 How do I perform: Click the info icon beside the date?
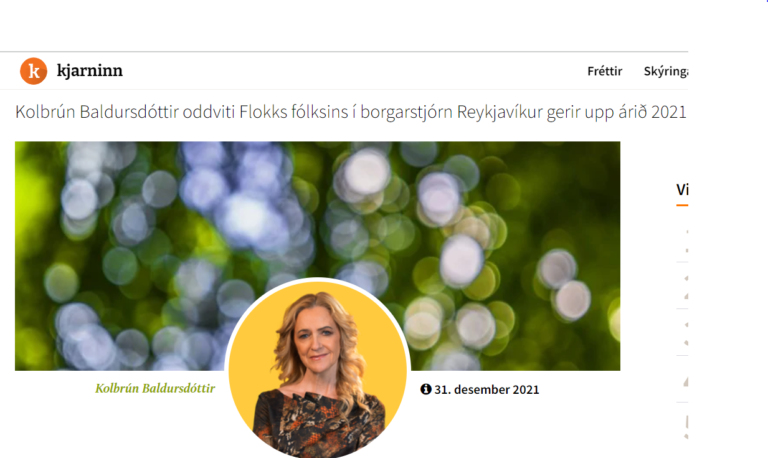pos(426,389)
